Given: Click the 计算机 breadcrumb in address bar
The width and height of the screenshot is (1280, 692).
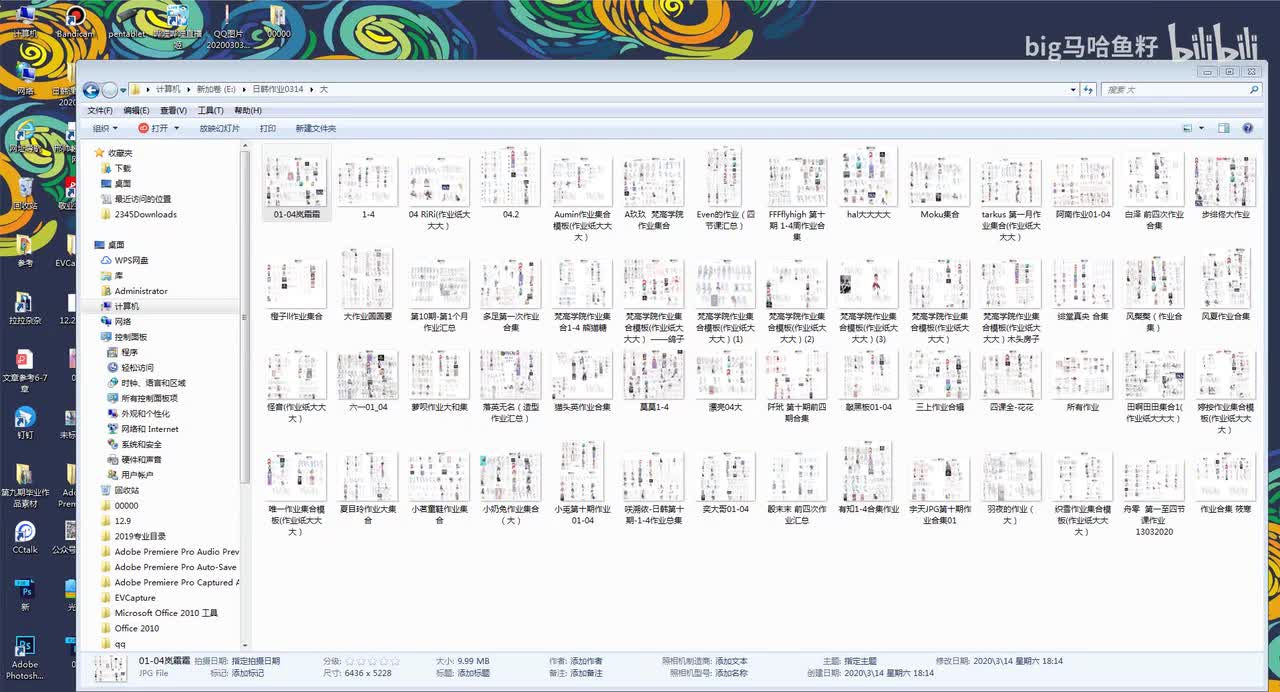Looking at the screenshot, I should (x=168, y=90).
